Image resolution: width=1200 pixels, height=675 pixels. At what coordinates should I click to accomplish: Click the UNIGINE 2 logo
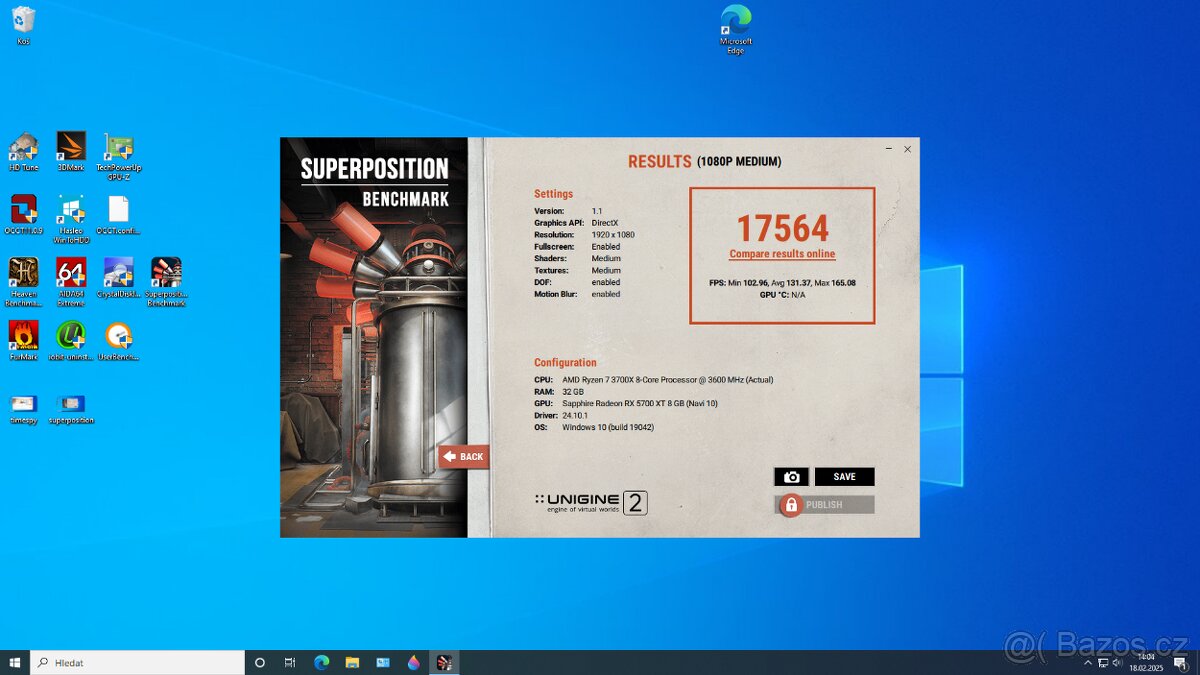590,501
